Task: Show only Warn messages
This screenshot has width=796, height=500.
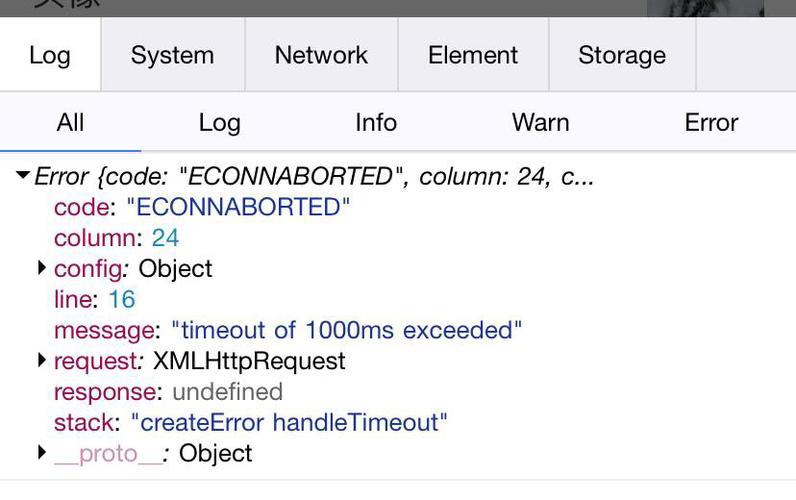Action: (541, 122)
